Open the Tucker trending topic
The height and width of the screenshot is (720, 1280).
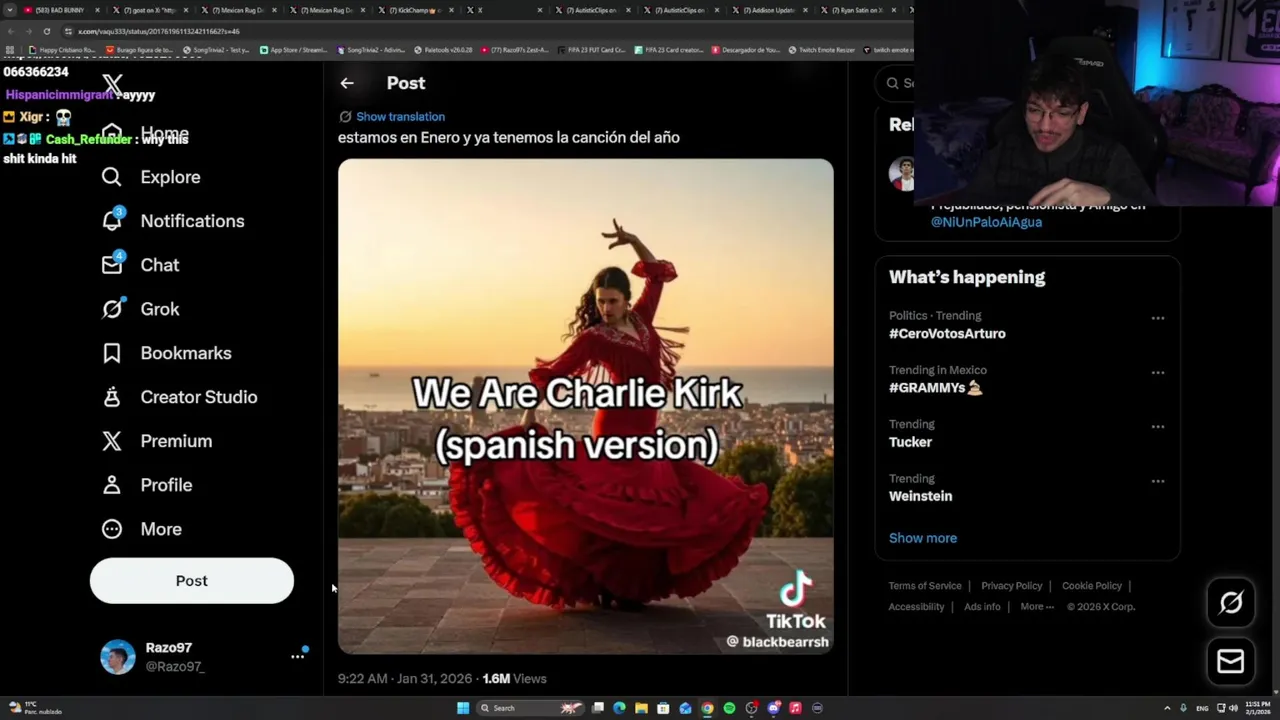(910, 442)
